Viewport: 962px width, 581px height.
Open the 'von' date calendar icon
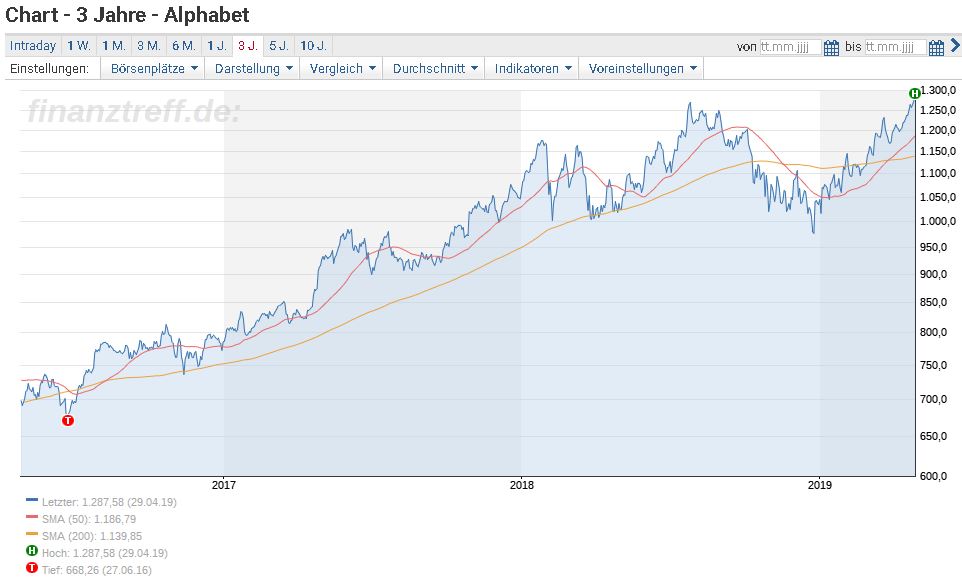[x=831, y=47]
